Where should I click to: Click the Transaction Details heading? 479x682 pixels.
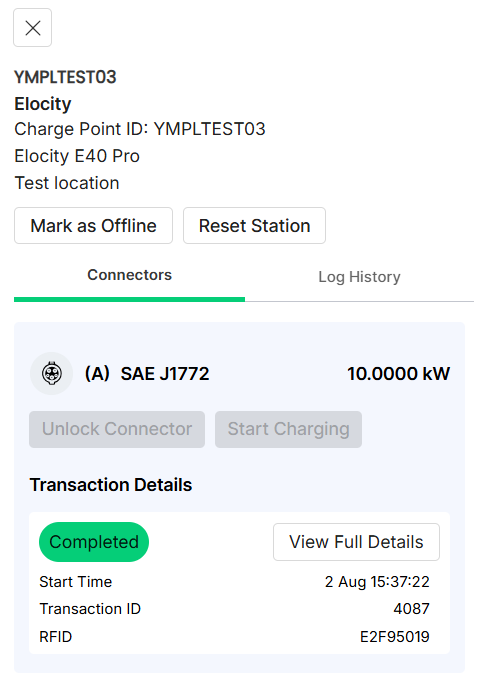(111, 485)
